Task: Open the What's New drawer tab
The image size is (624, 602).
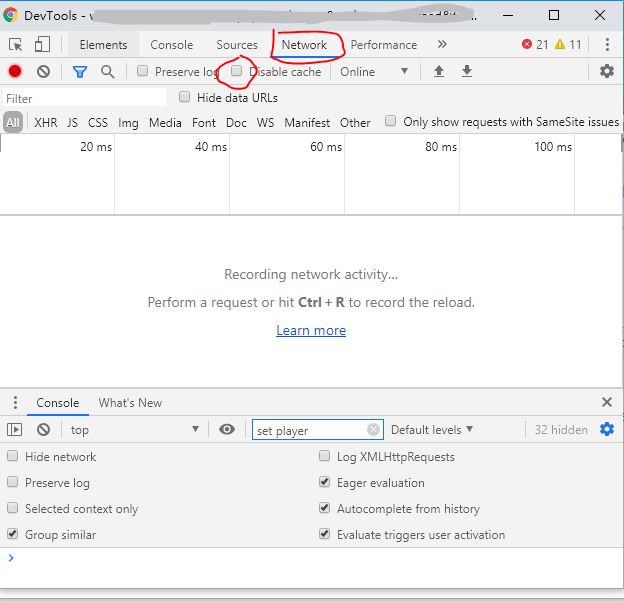Action: (x=130, y=402)
